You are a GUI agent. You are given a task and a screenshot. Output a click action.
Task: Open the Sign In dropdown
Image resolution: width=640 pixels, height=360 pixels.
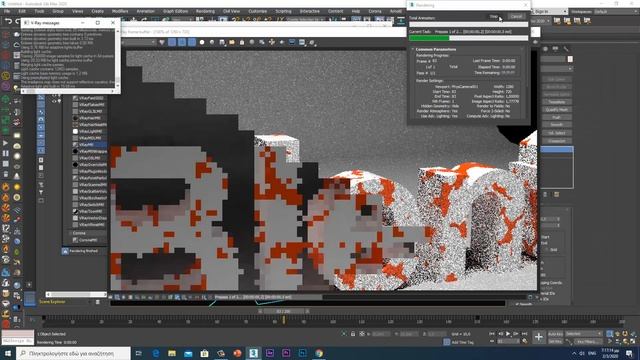tap(550, 12)
